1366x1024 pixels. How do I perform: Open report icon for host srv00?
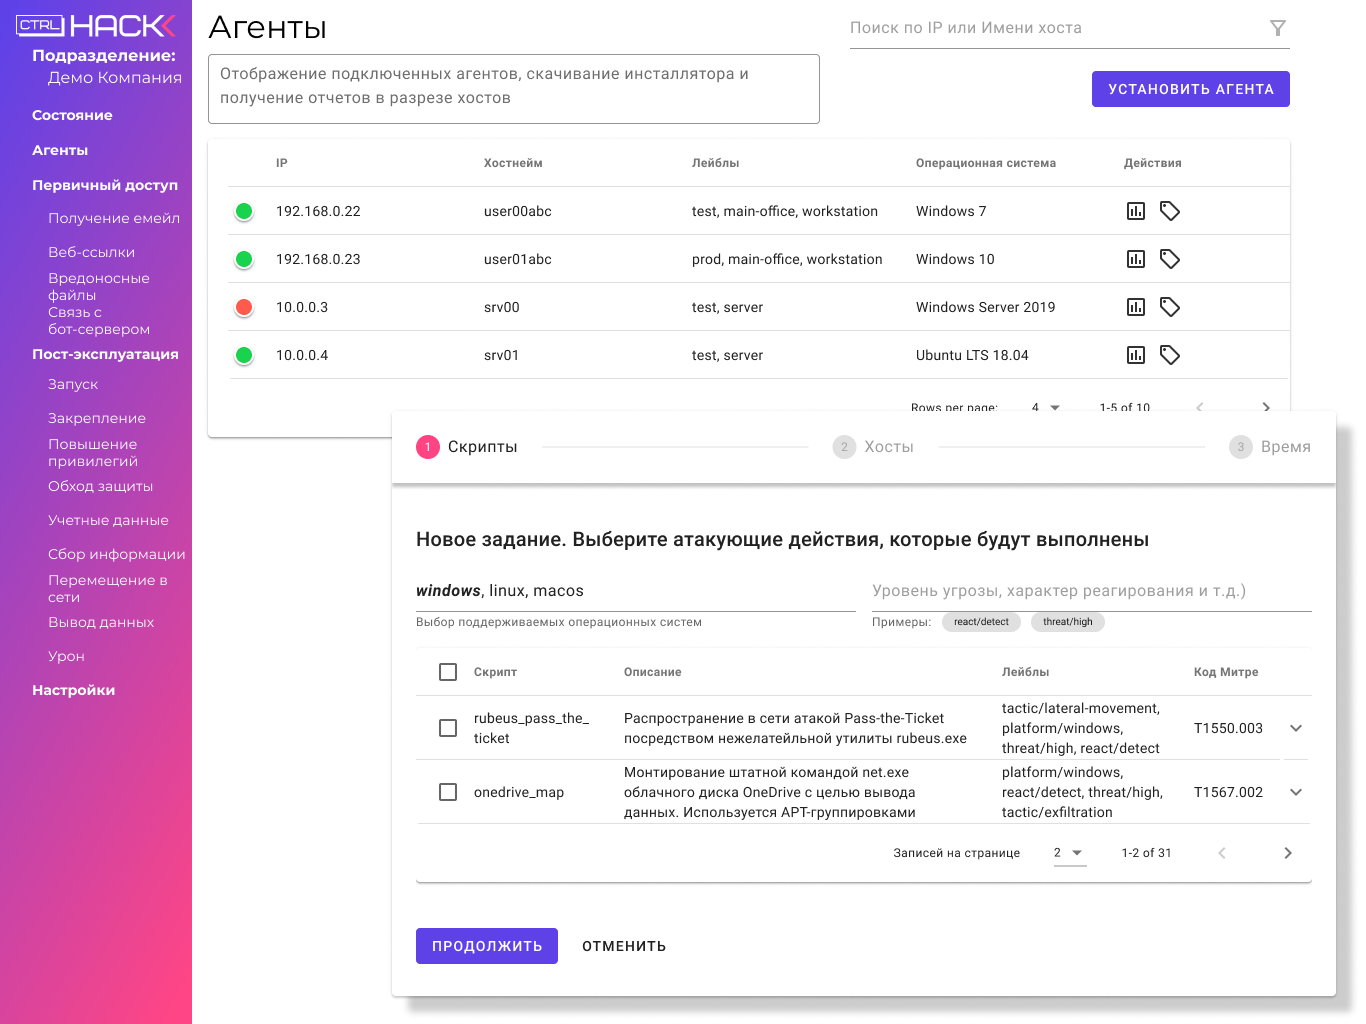click(1136, 307)
